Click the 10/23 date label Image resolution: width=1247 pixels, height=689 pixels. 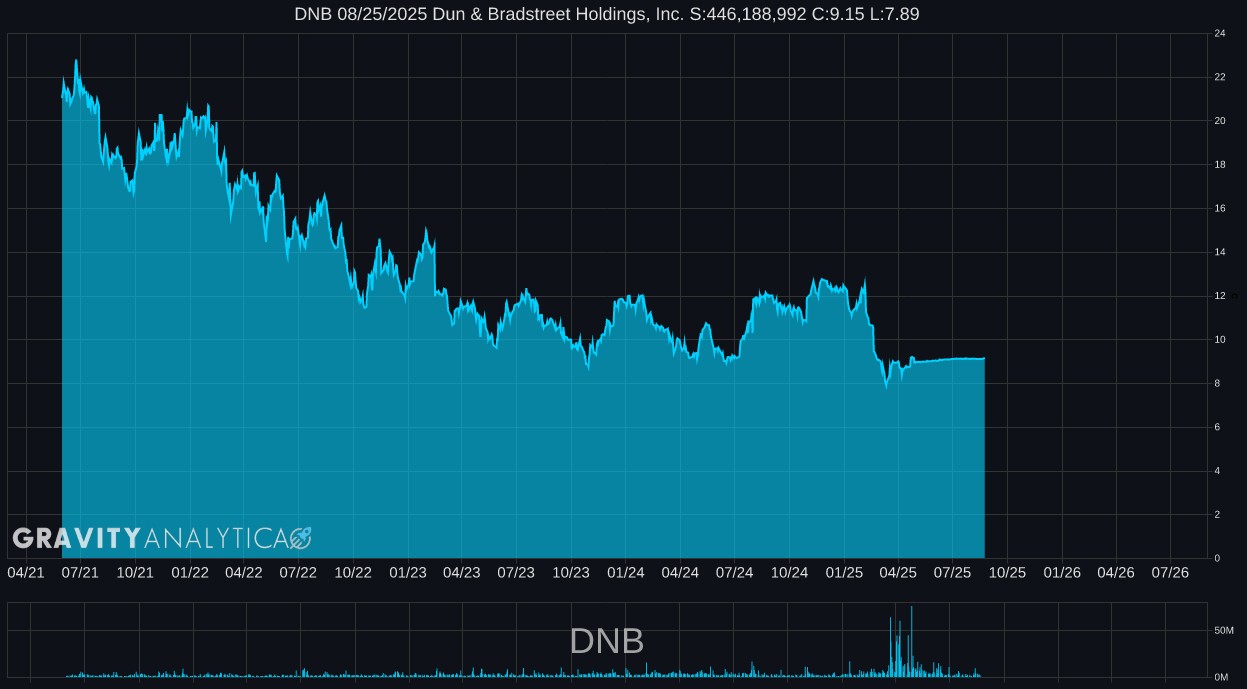tap(571, 572)
